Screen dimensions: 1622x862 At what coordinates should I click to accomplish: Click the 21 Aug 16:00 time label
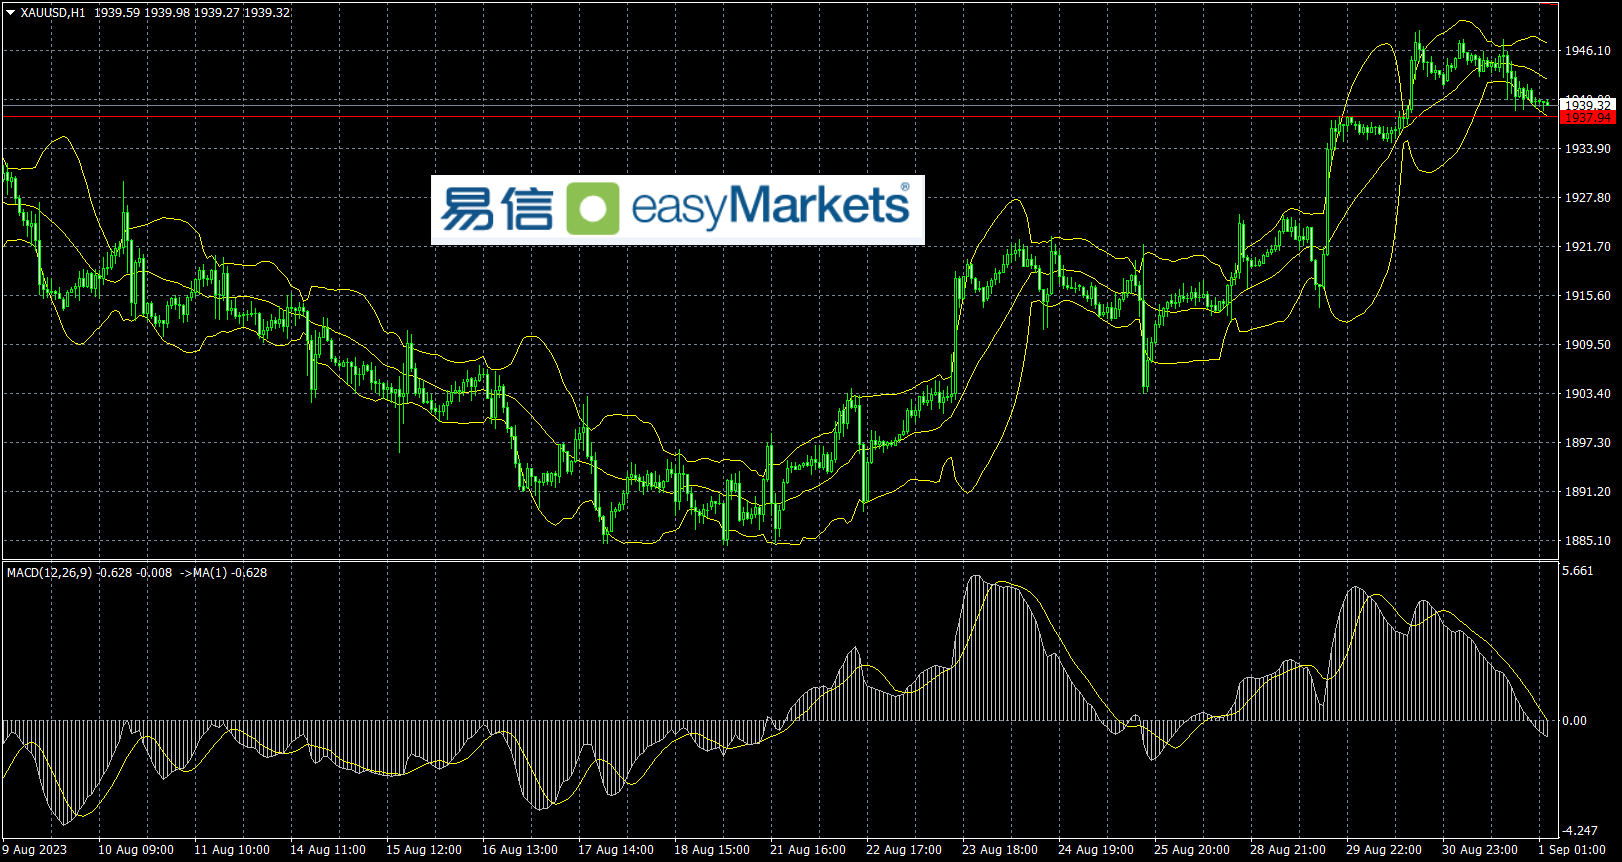tap(808, 850)
